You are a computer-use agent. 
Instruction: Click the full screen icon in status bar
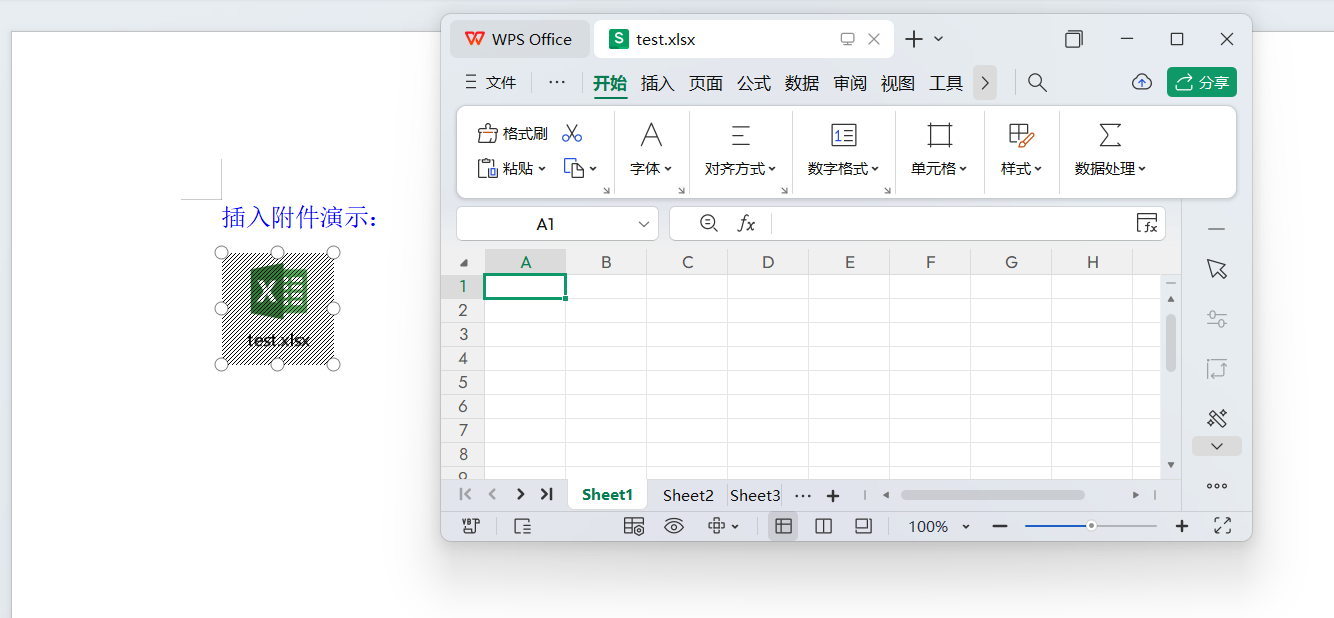[1222, 526]
